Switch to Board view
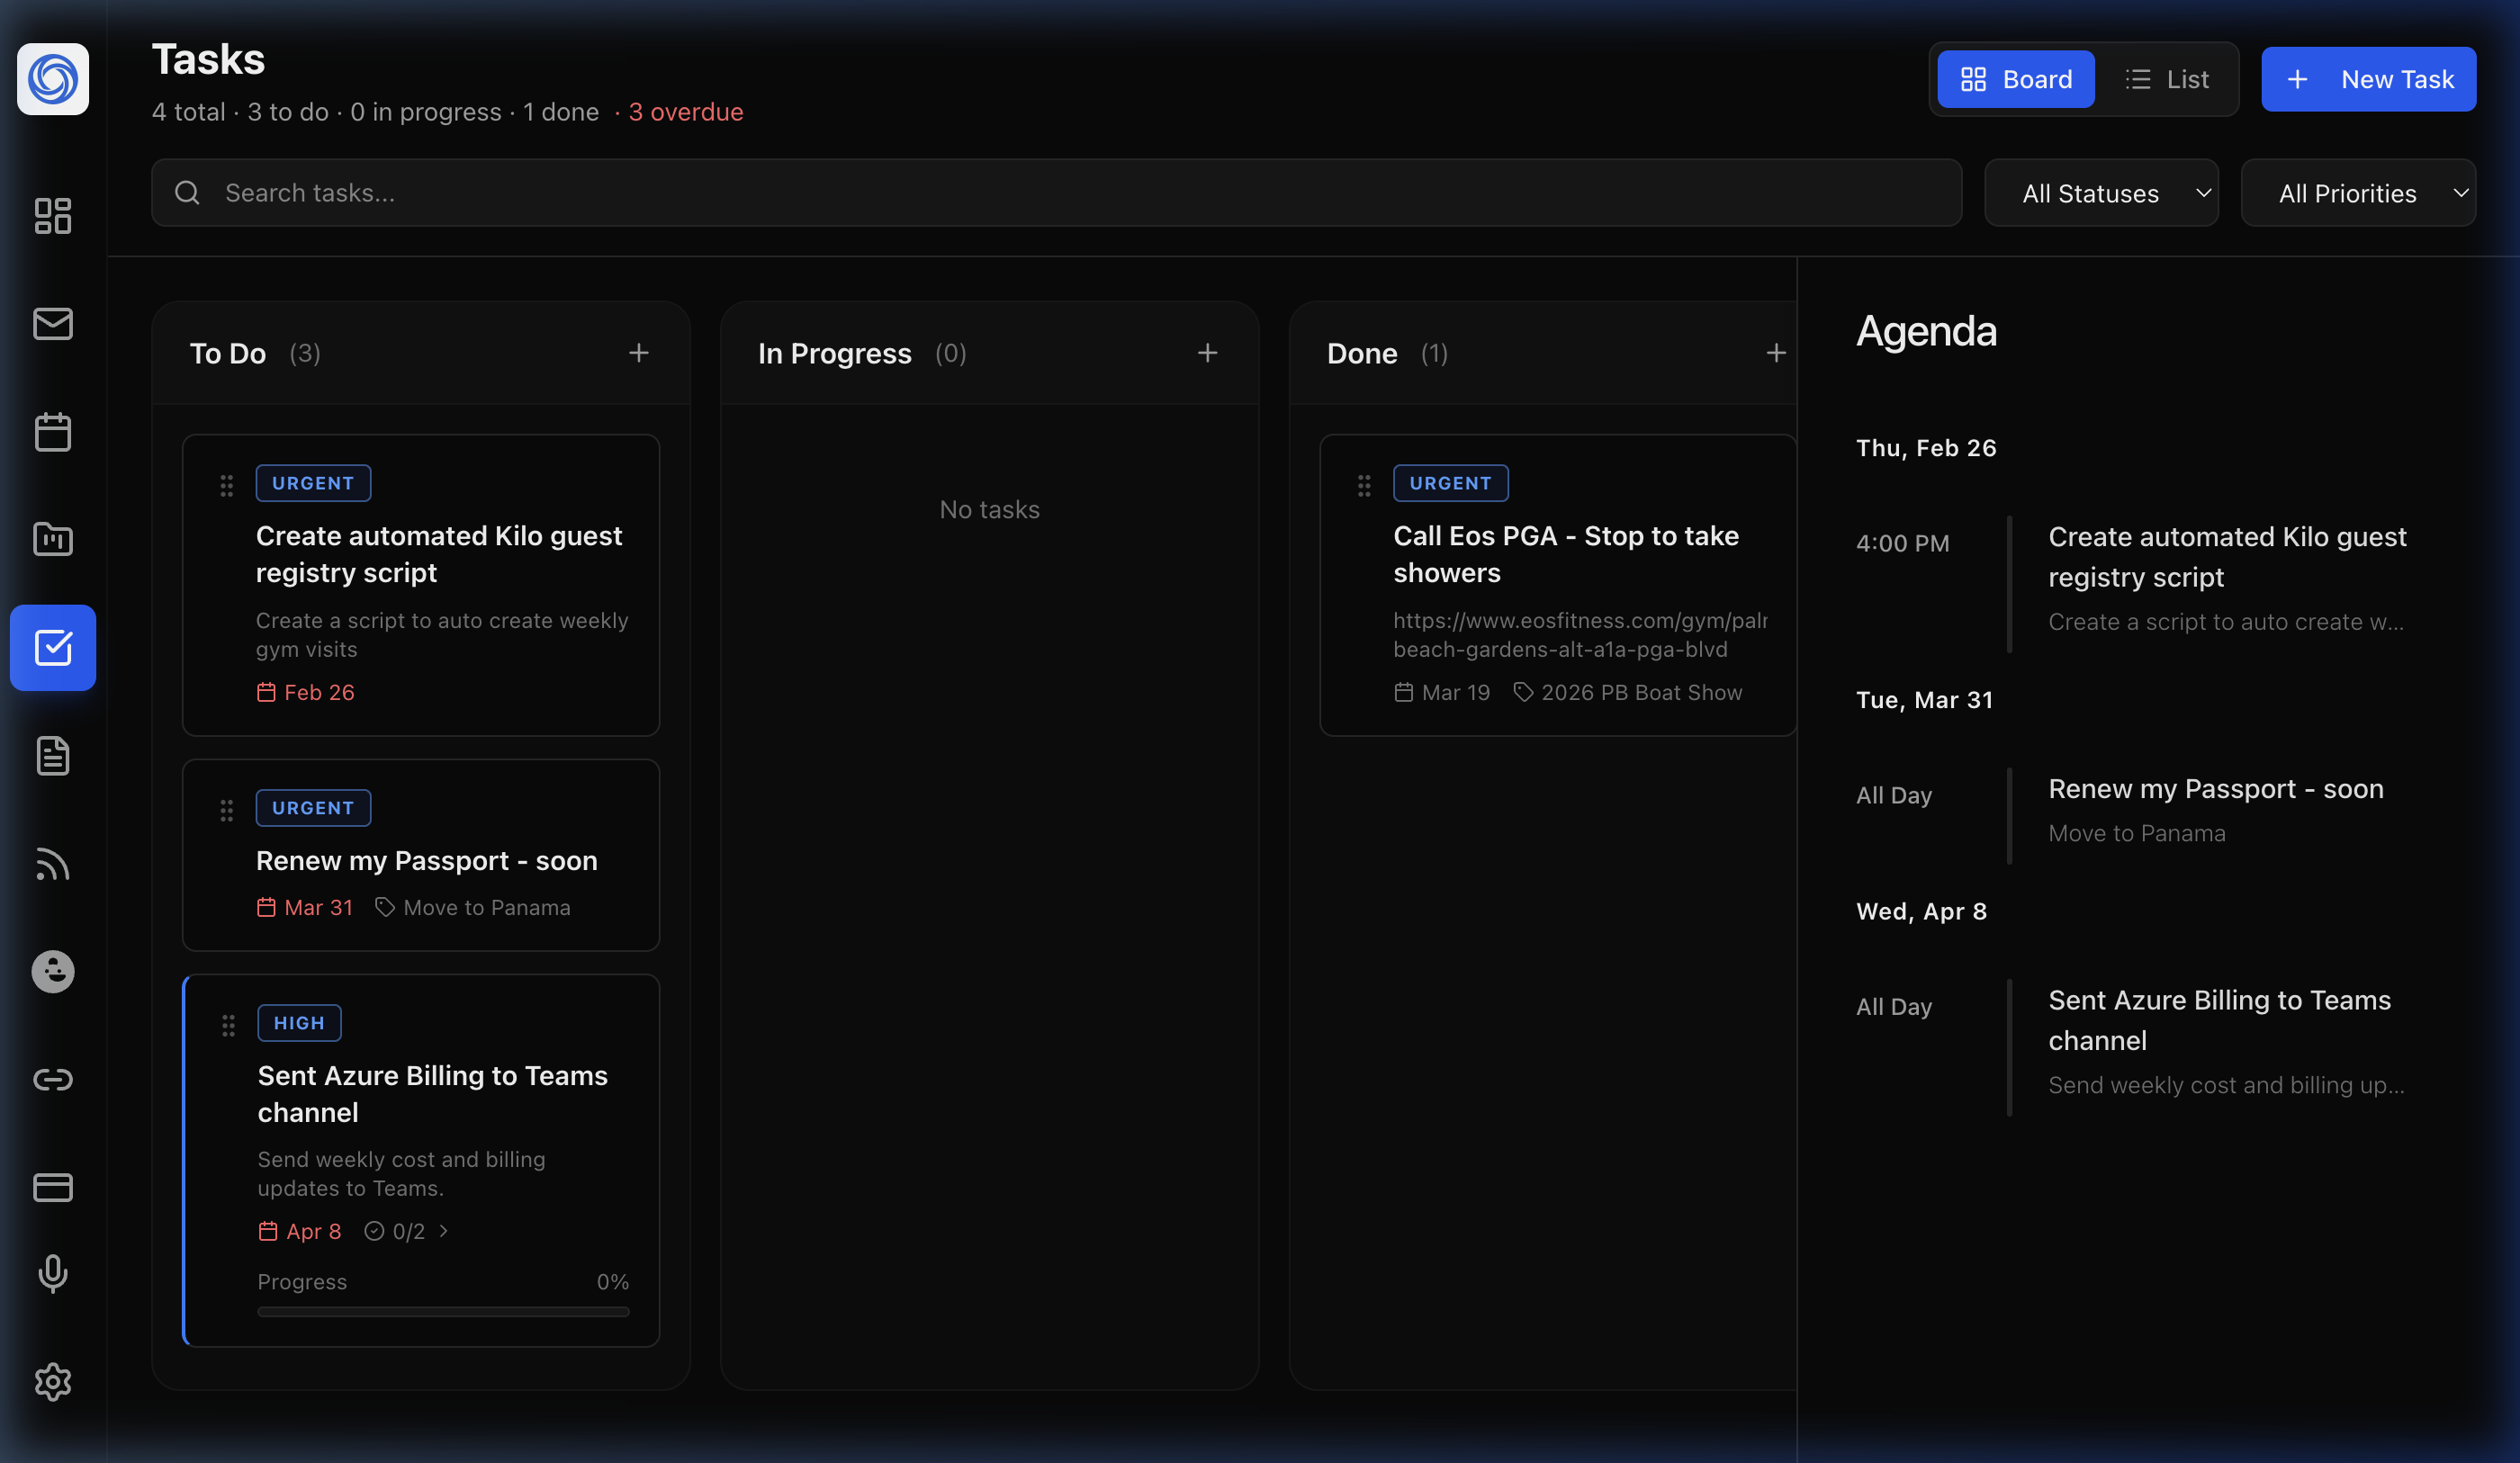 [x=2015, y=79]
